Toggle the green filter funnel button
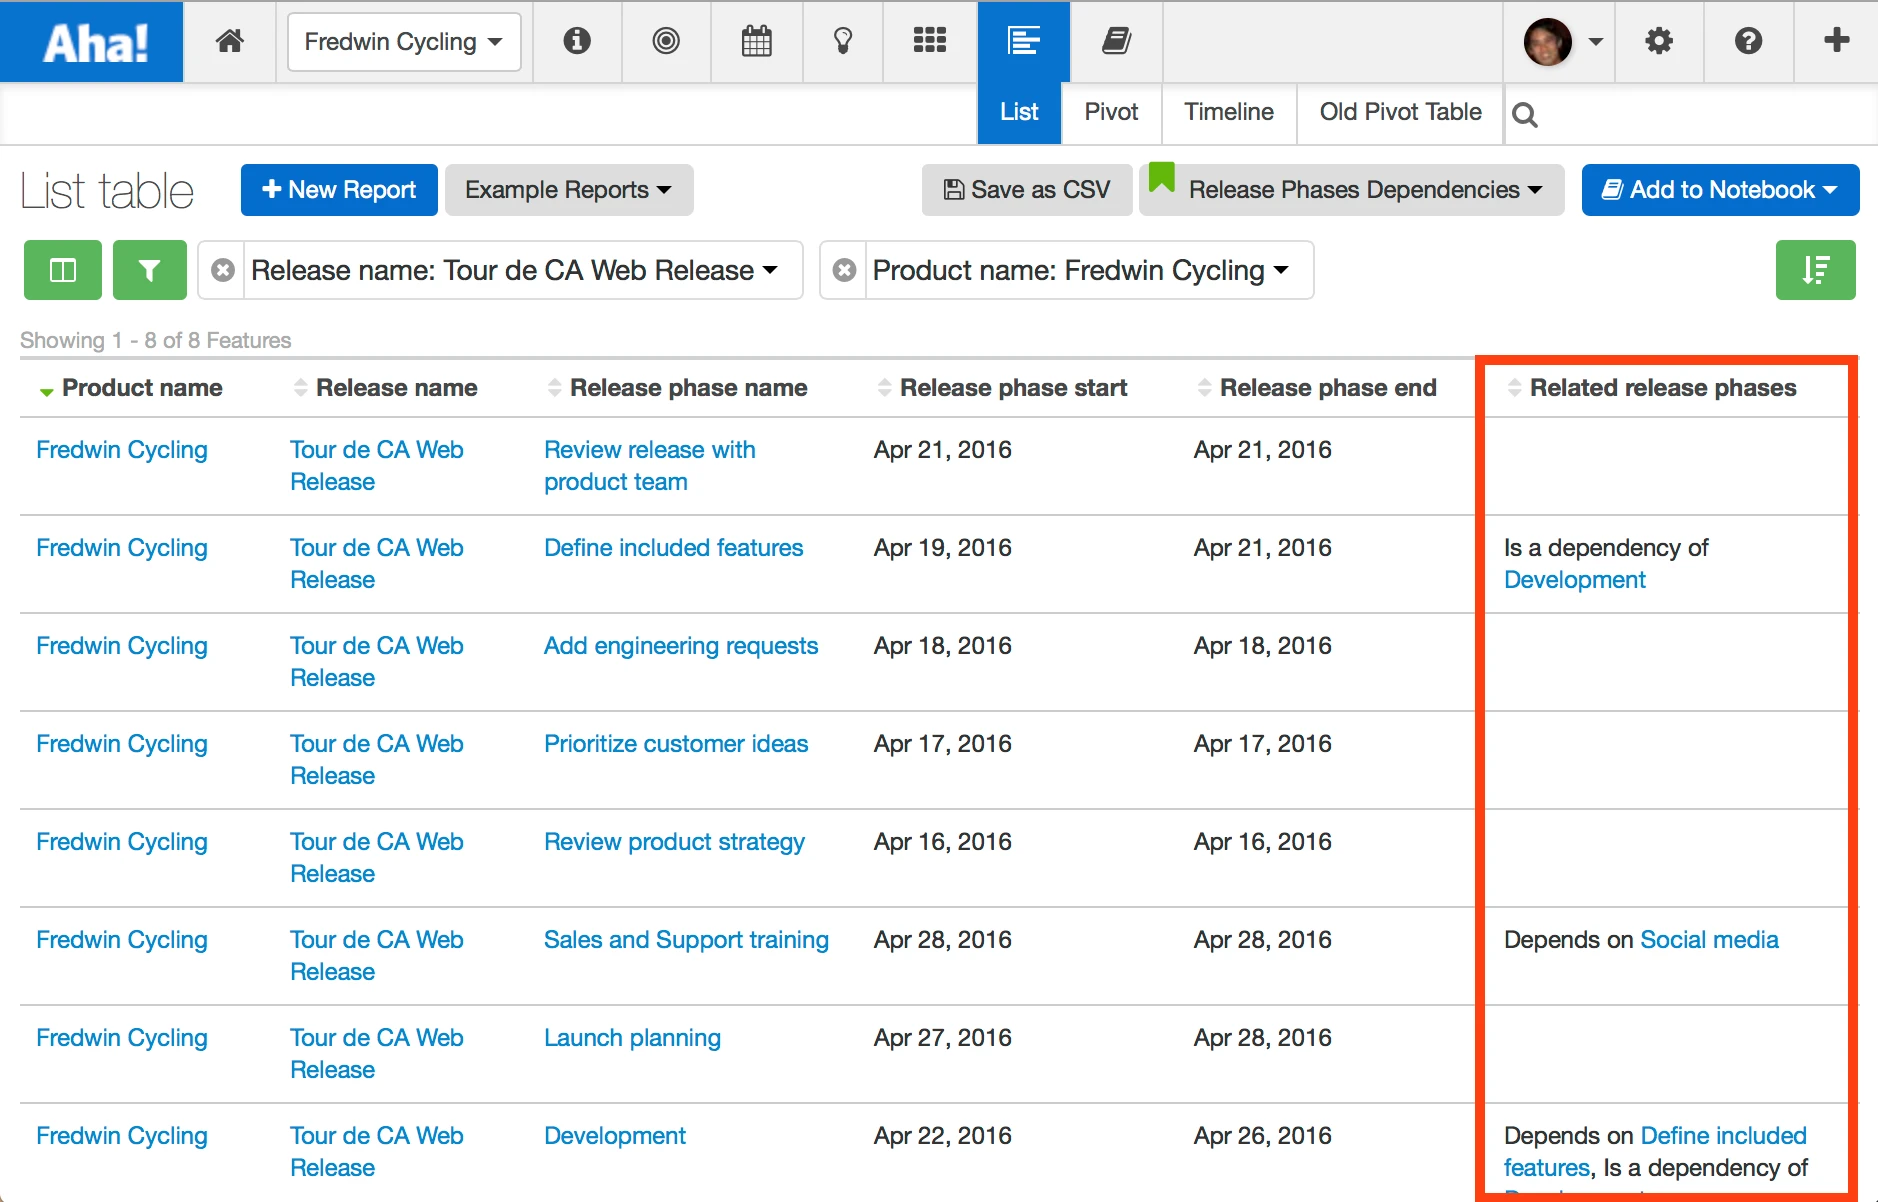1878x1202 pixels. 150,270
